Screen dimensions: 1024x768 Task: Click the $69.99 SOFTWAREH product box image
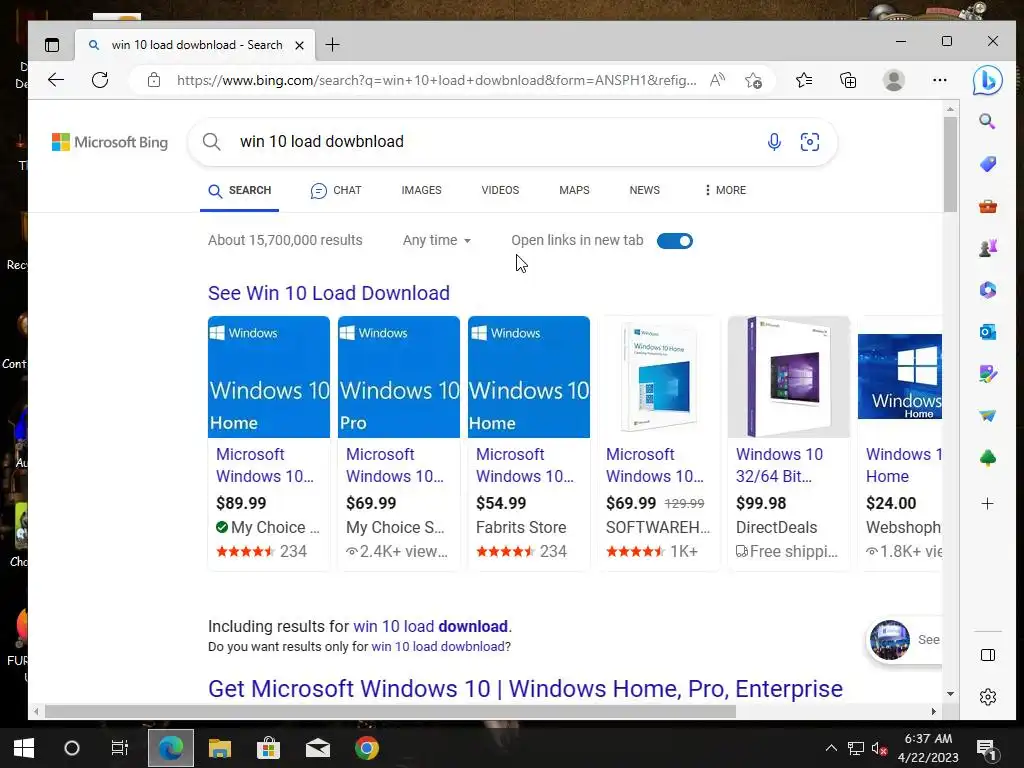pyautogui.click(x=659, y=377)
